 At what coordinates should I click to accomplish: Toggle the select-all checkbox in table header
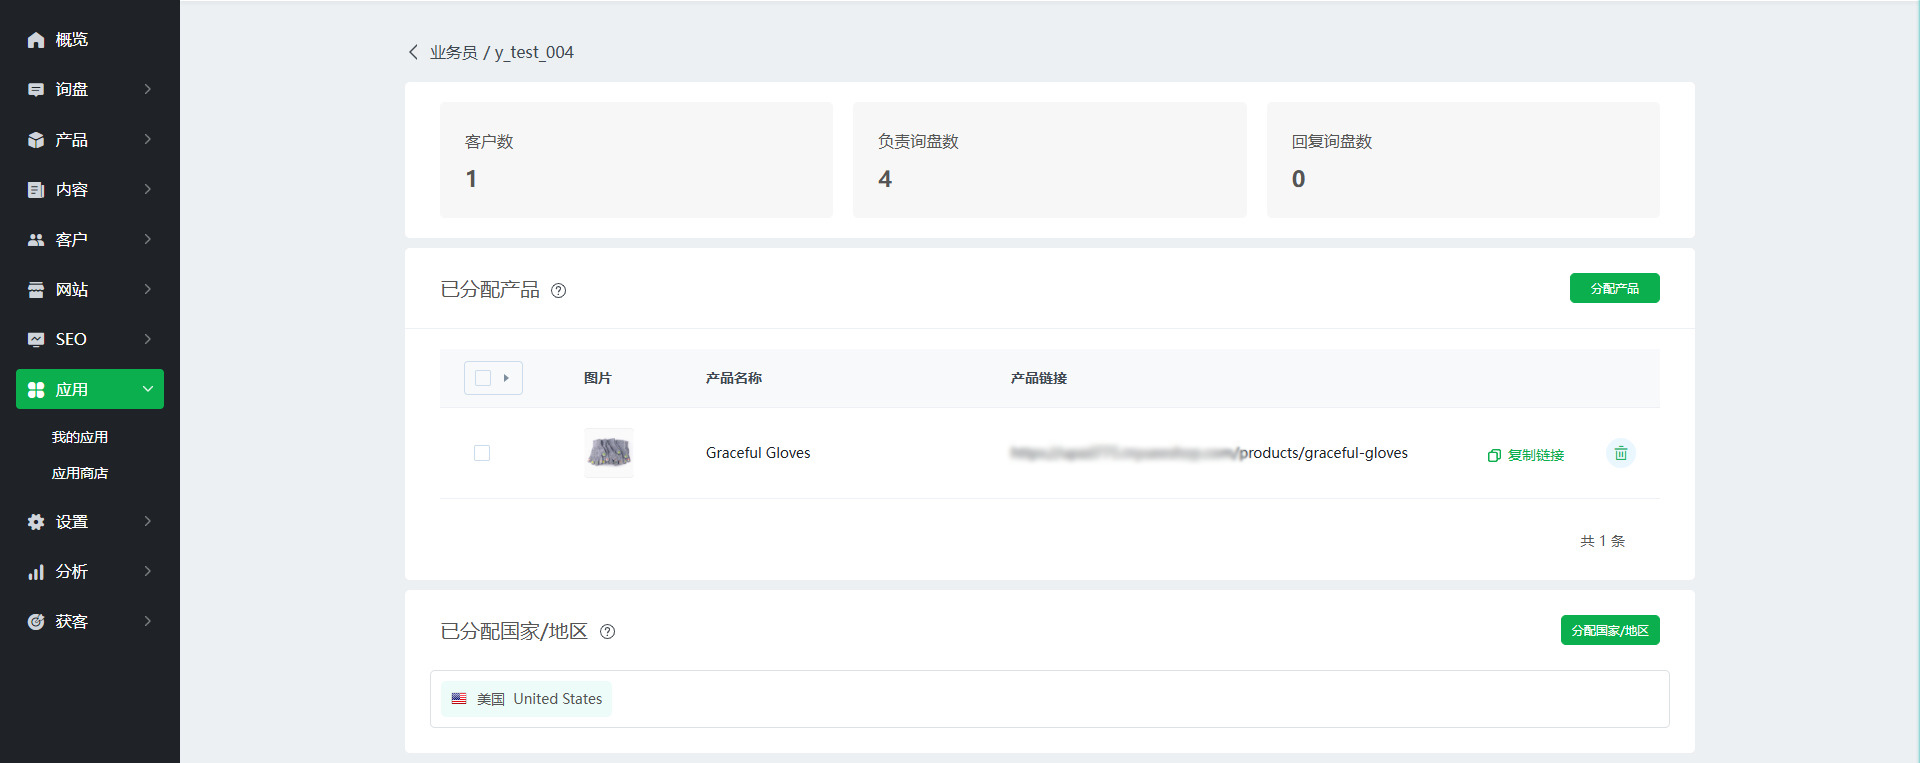coord(483,378)
